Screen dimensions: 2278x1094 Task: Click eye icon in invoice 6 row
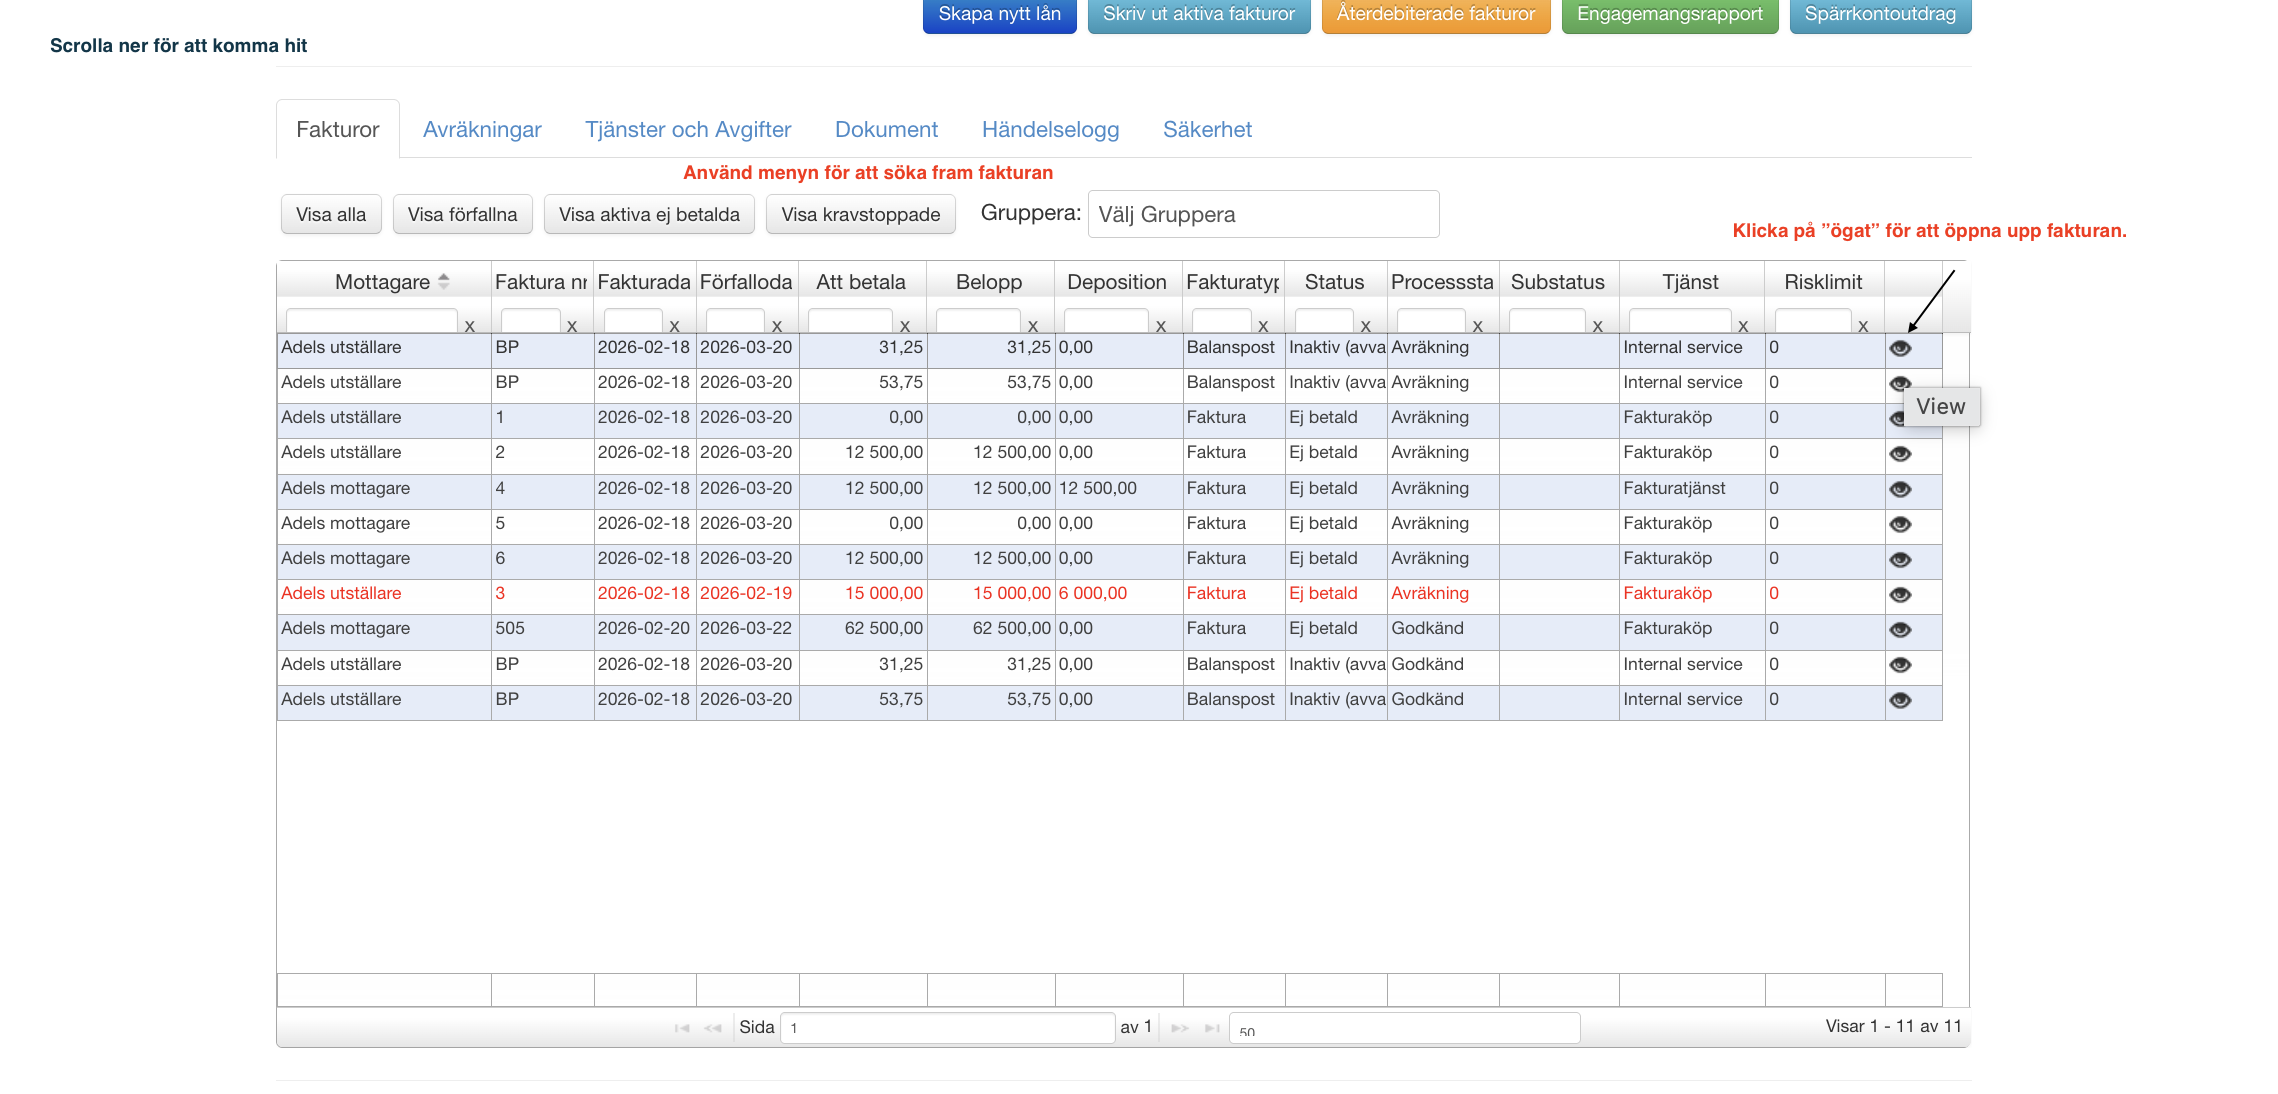tap(1900, 560)
